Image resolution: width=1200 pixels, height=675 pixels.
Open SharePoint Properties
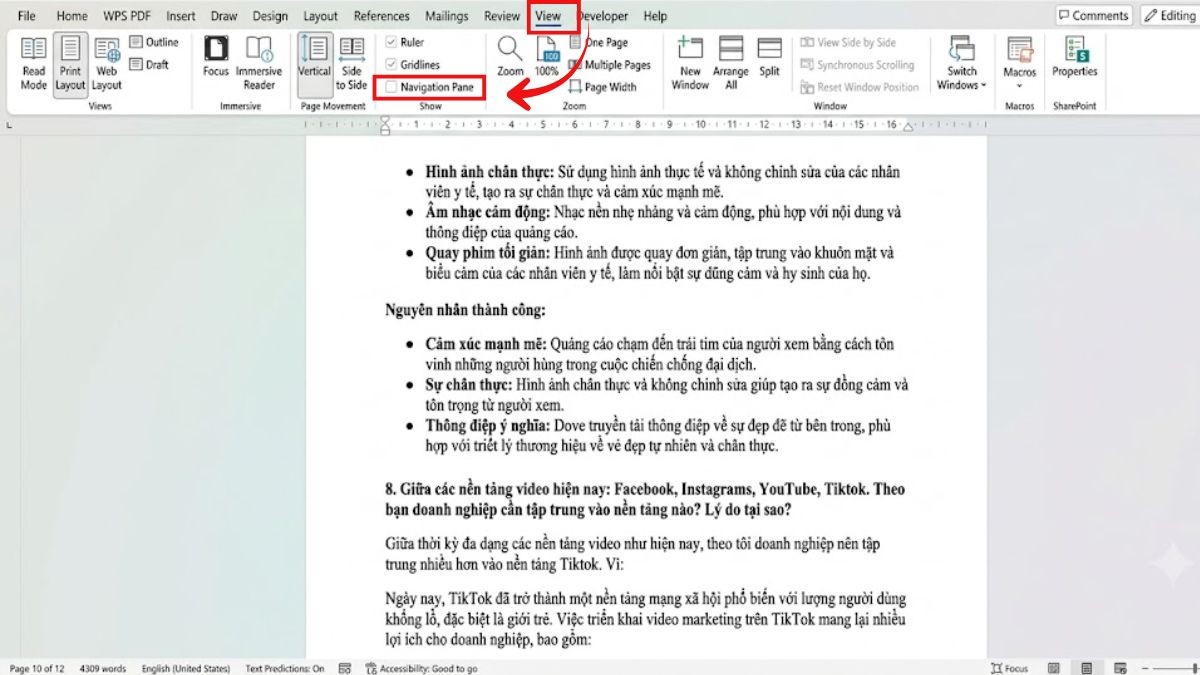click(1075, 58)
